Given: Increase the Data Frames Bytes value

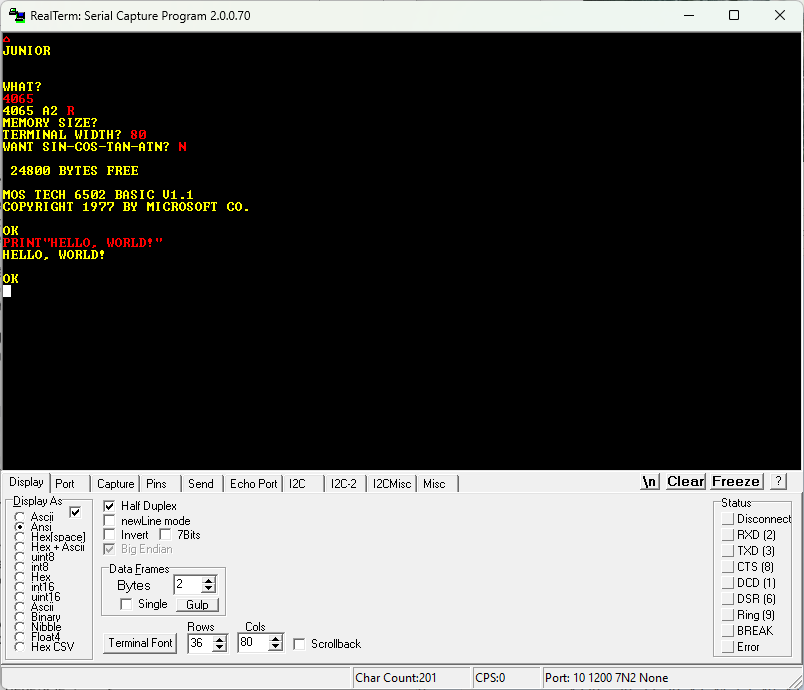Looking at the screenshot, I should click(x=208, y=581).
